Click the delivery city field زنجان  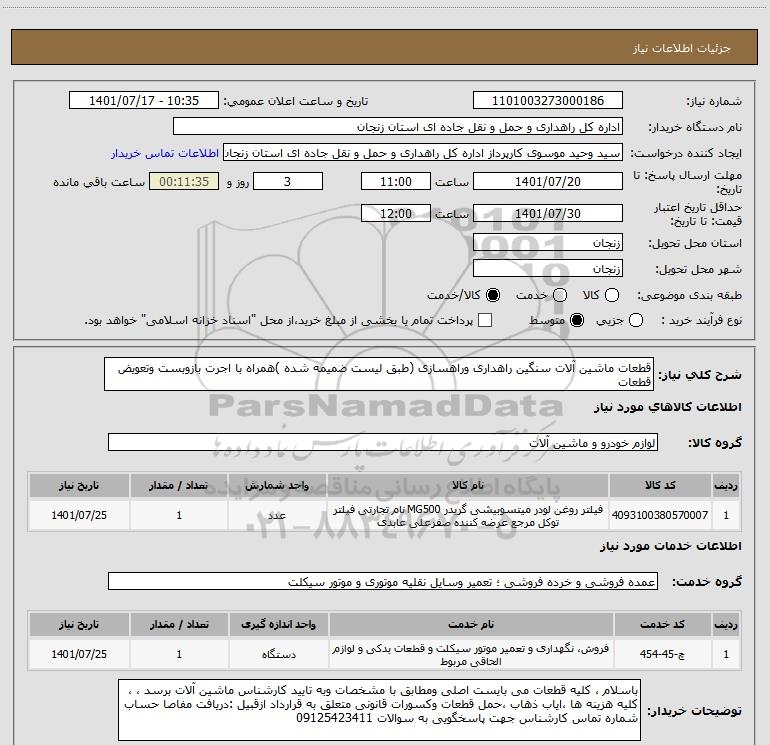coord(548,268)
